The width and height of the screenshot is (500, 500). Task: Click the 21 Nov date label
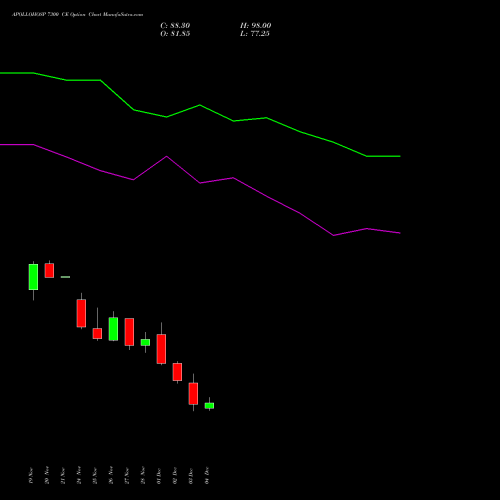(63, 476)
